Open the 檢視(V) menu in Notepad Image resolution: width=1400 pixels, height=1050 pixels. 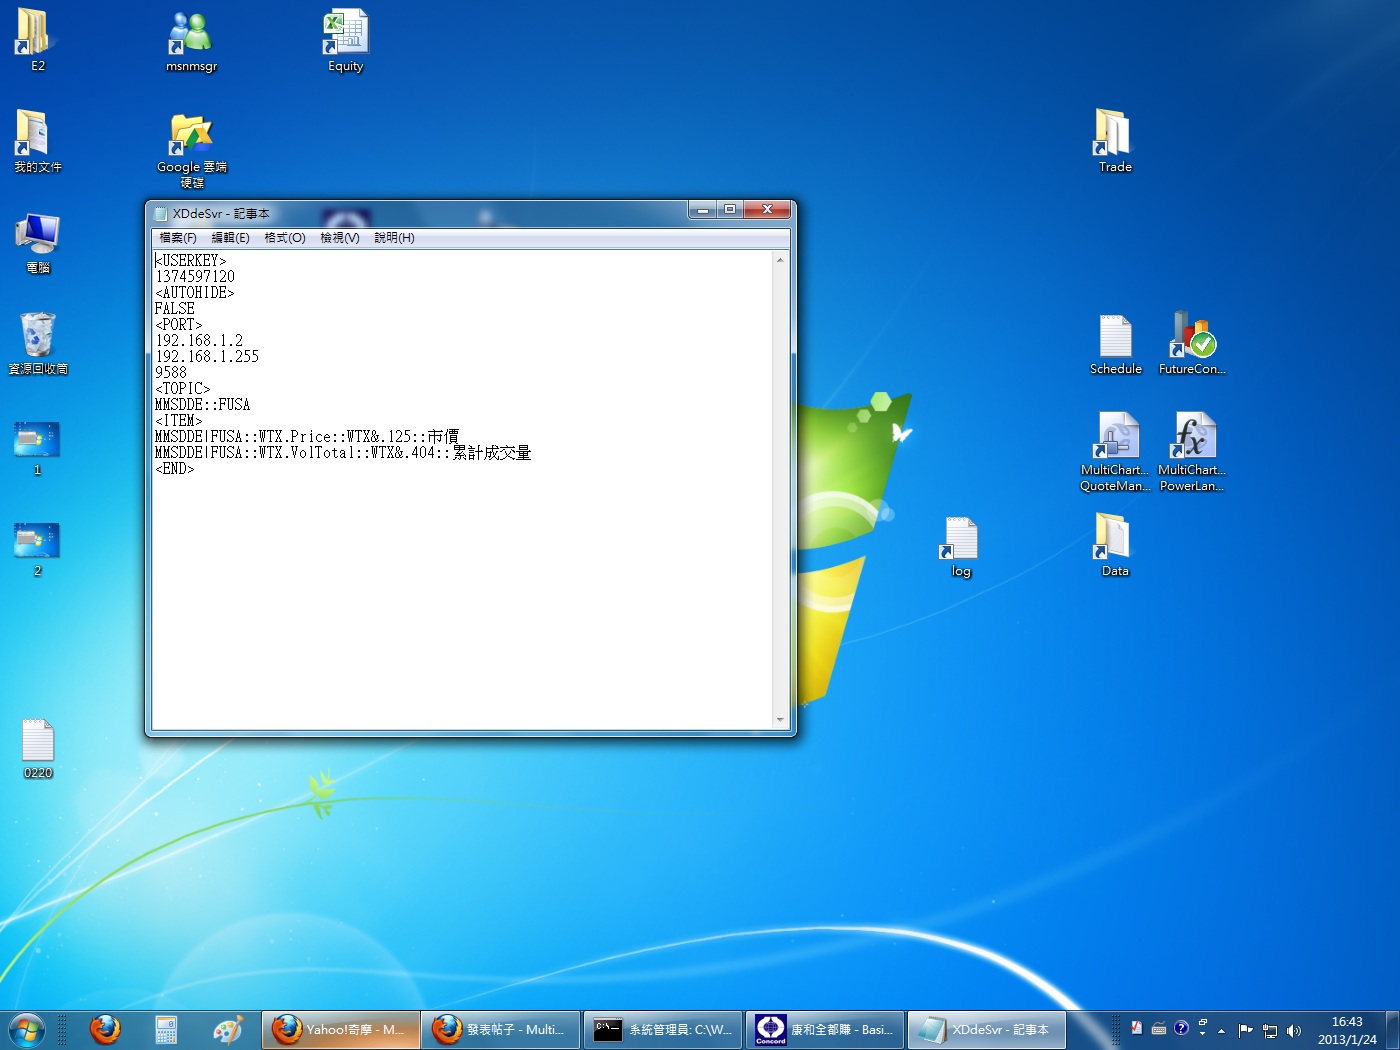pos(340,238)
